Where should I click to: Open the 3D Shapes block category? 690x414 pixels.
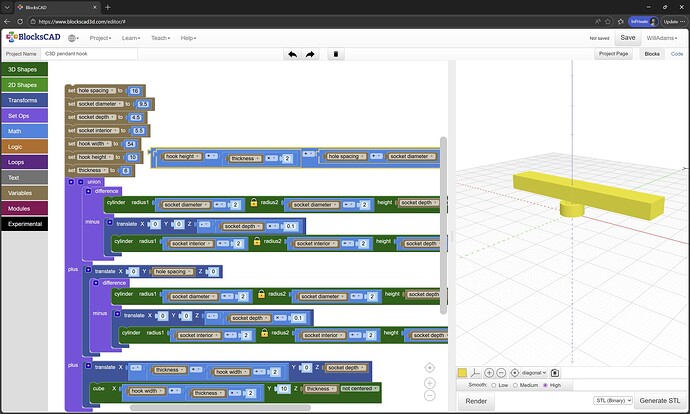tap(24, 69)
